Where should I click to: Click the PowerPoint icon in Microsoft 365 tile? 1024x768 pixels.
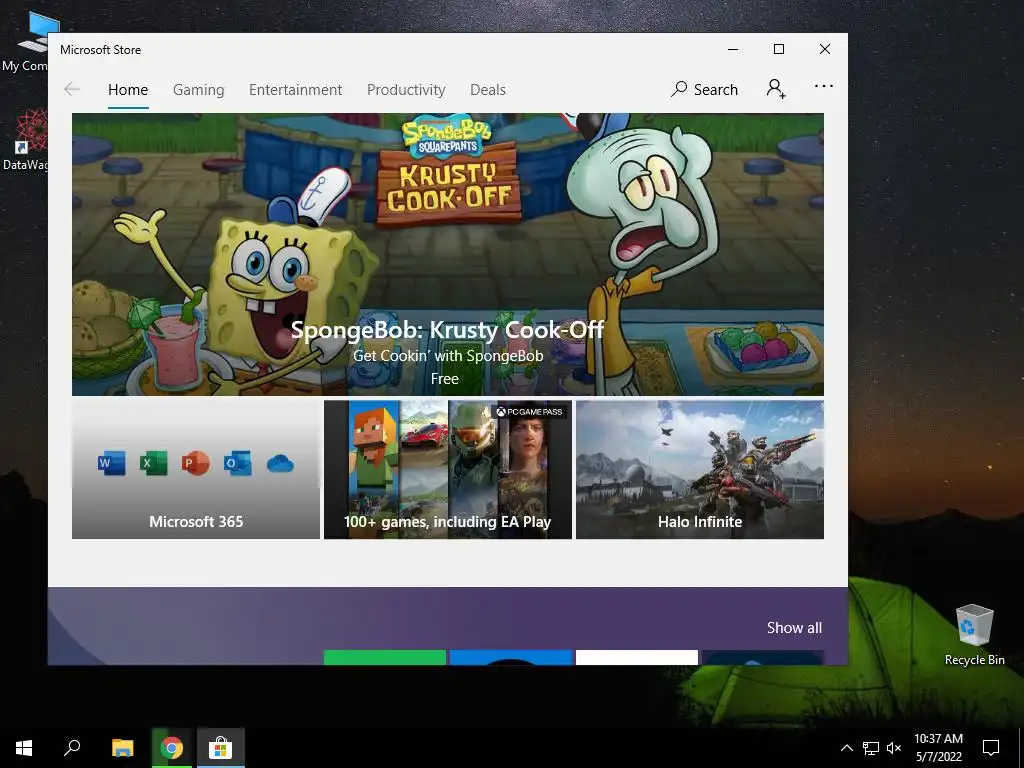click(x=195, y=463)
